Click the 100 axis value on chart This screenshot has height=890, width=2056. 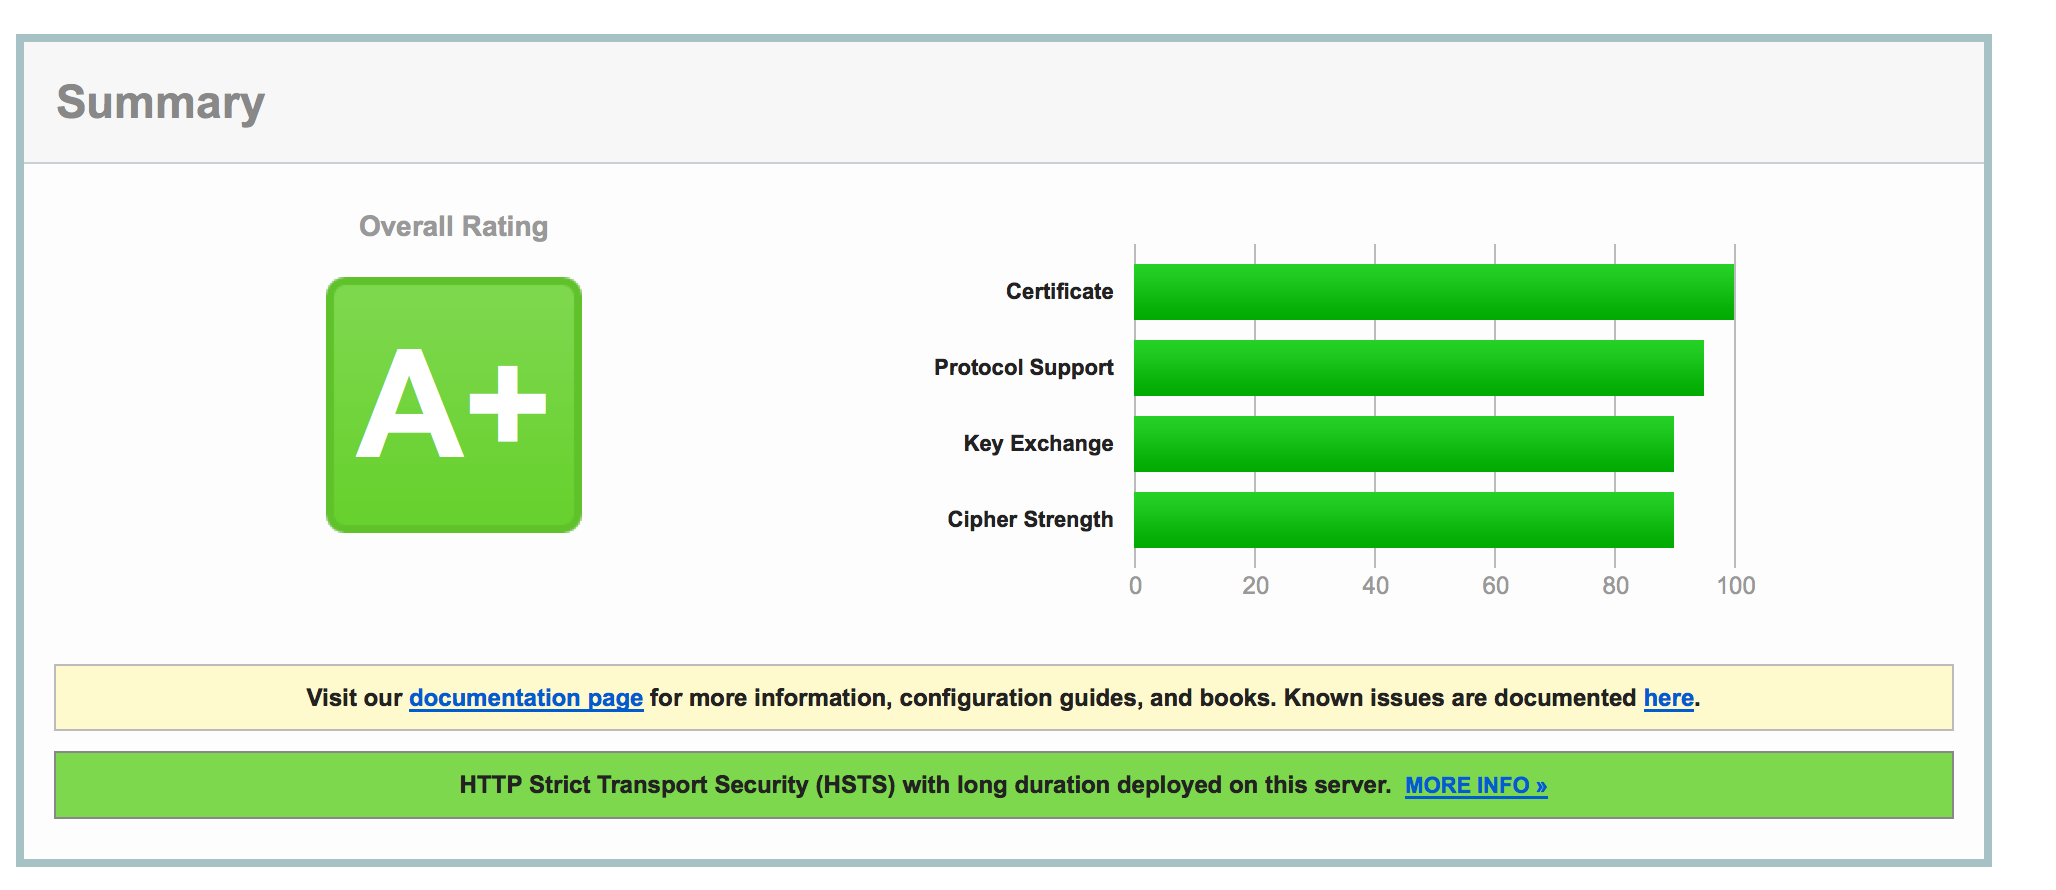coord(1735,586)
